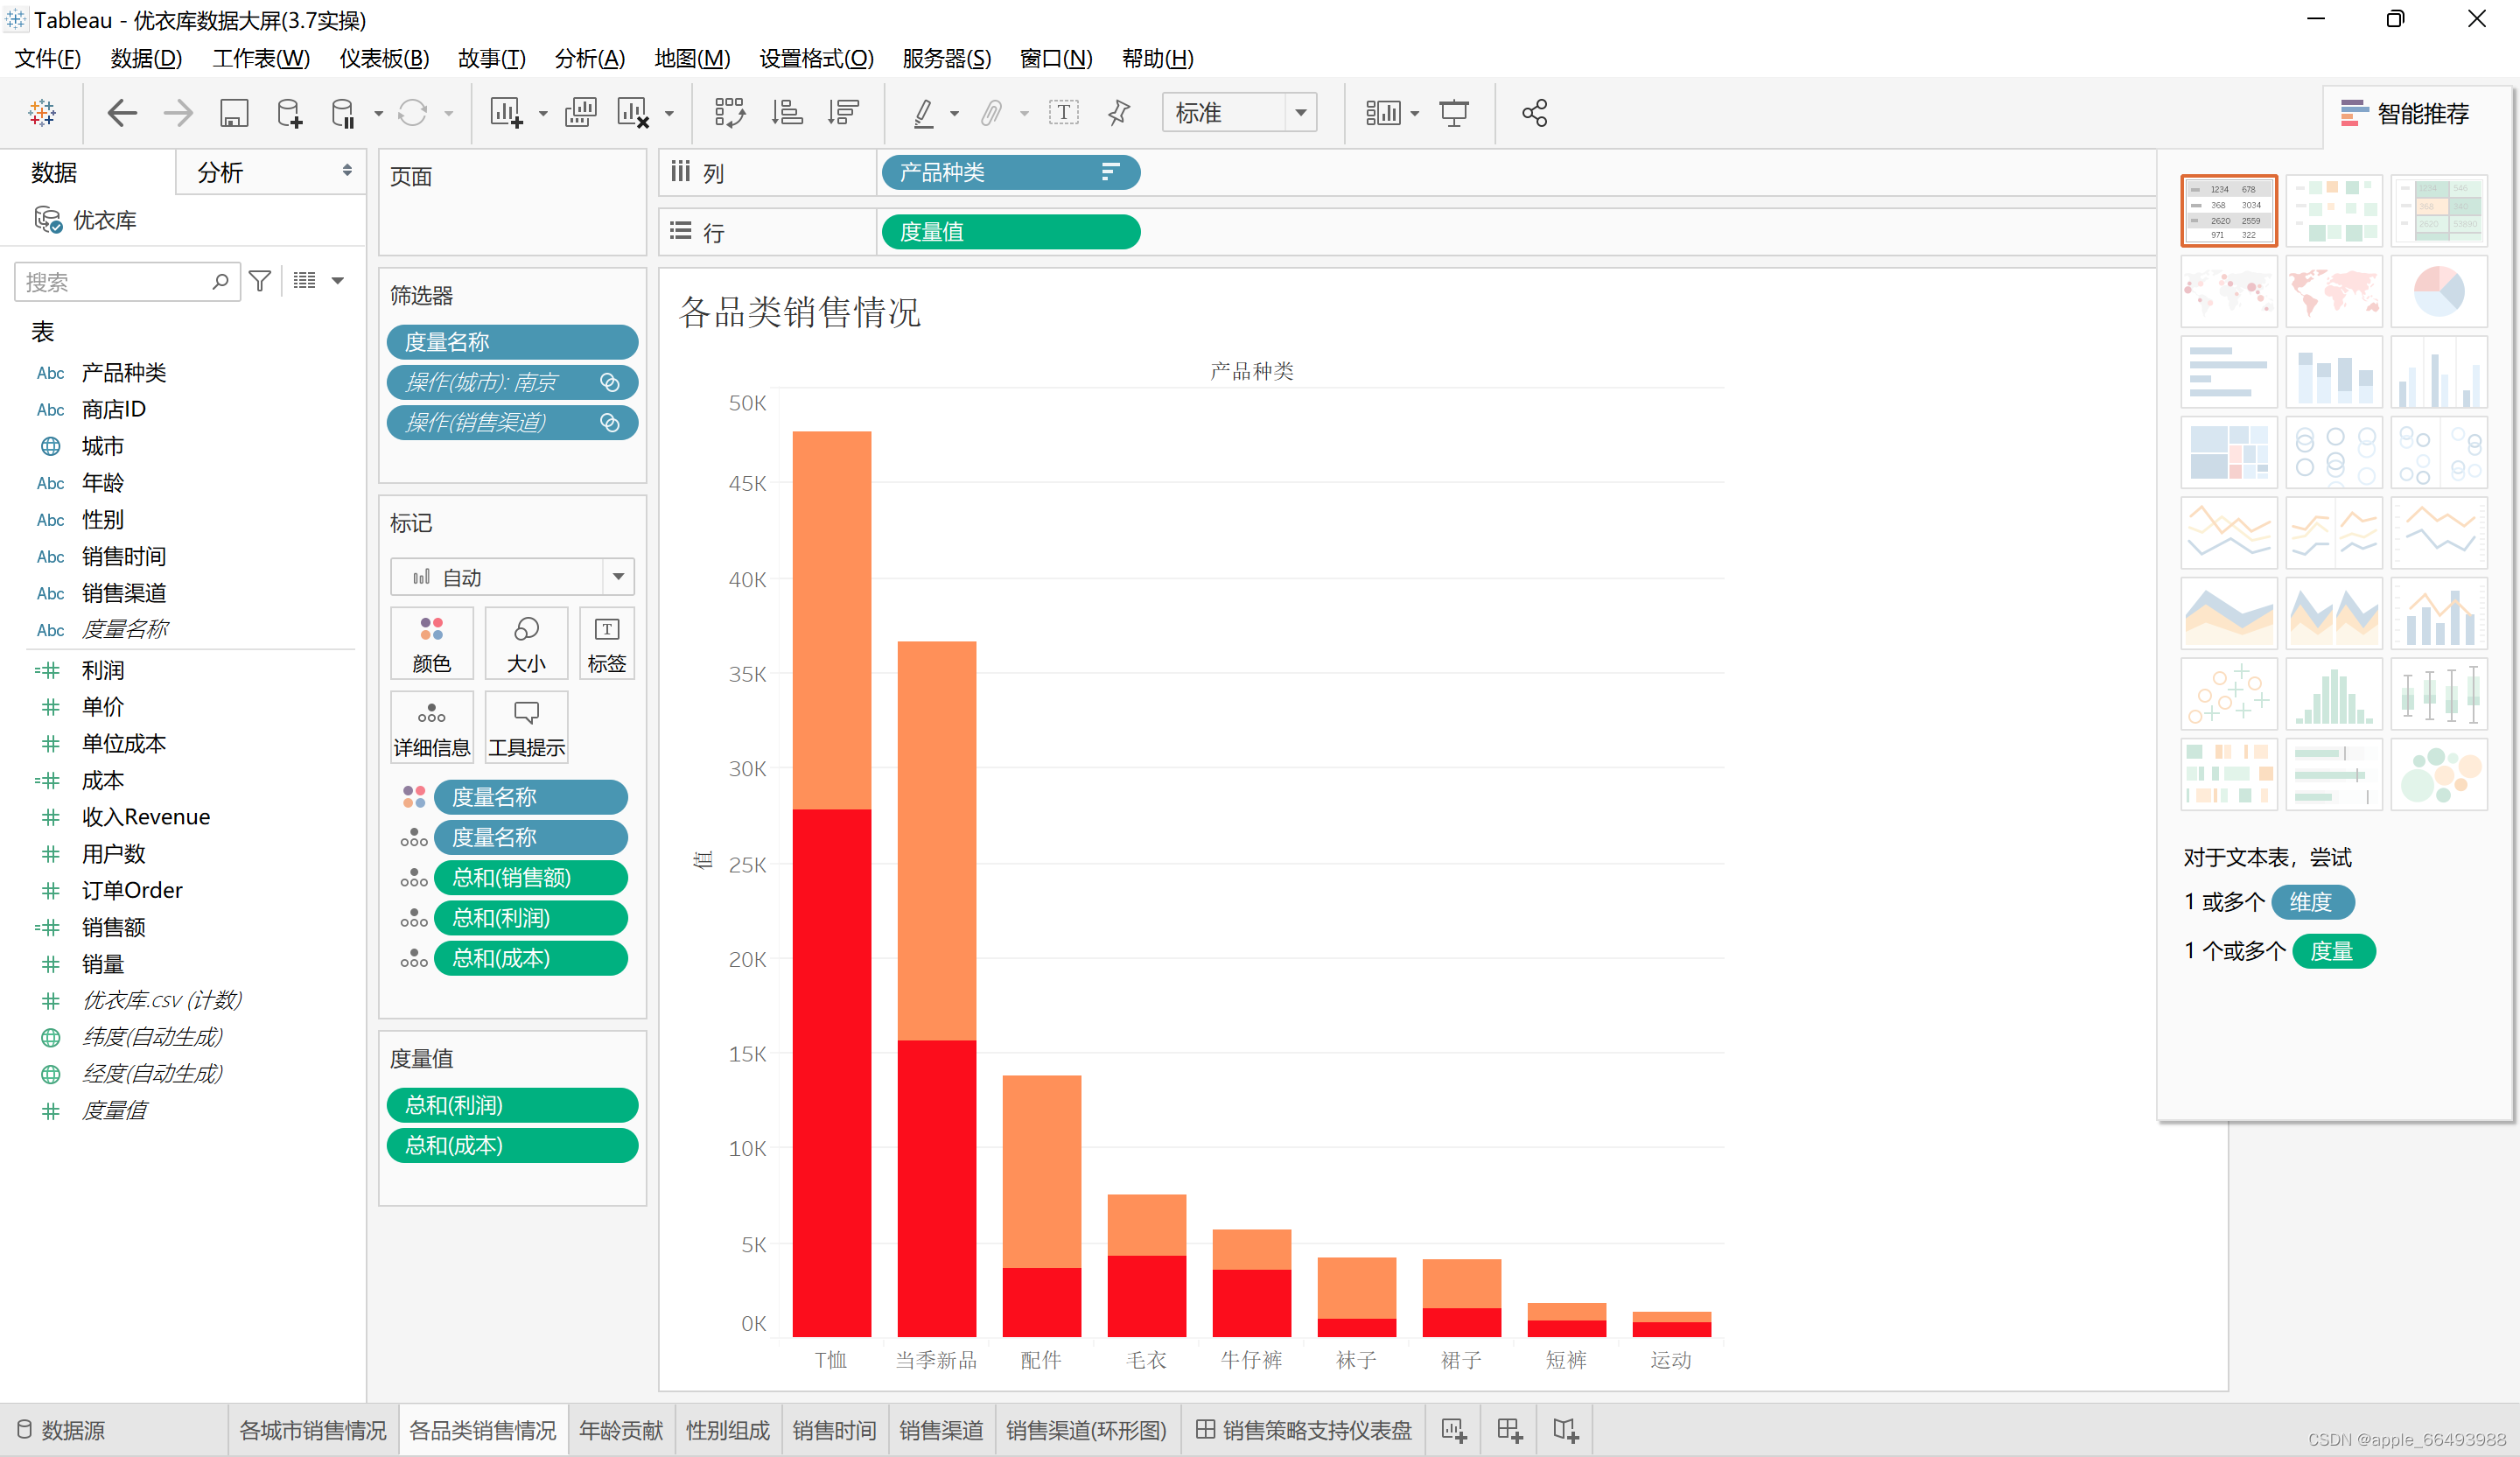Click the share workbook icon
Screen dimensions: 2520x1457
1534,113
